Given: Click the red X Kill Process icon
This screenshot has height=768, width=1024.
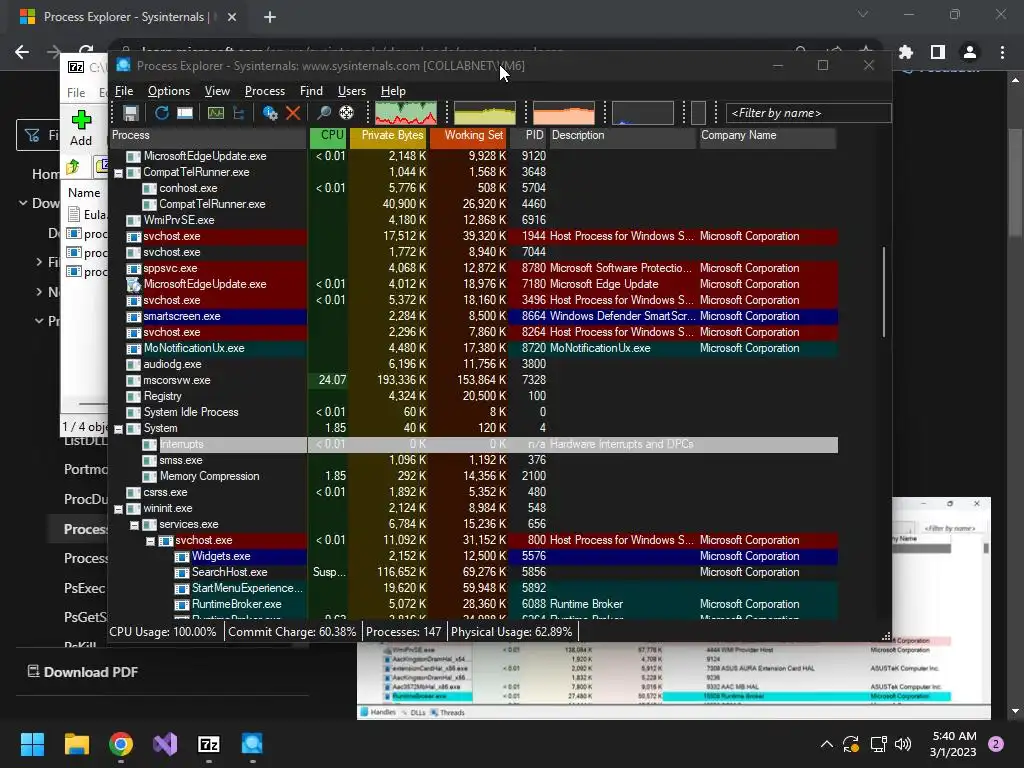Looking at the screenshot, I should (x=293, y=113).
